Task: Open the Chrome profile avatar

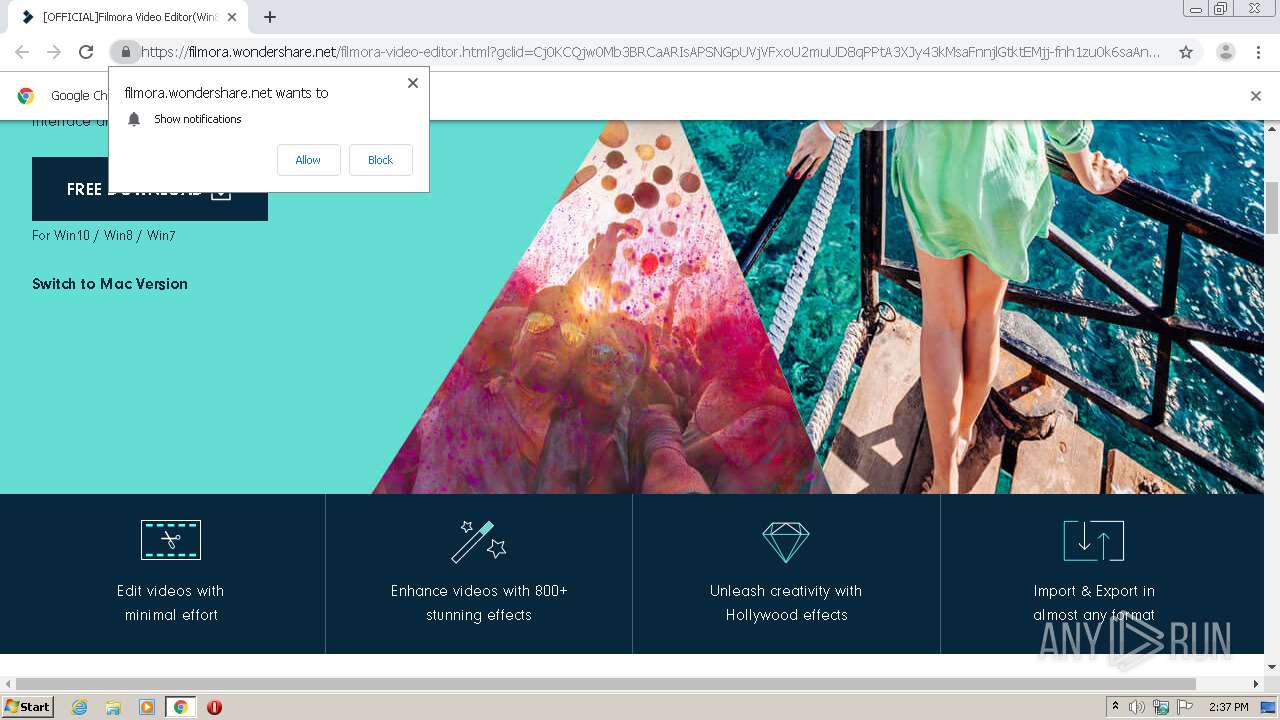Action: point(1225,52)
